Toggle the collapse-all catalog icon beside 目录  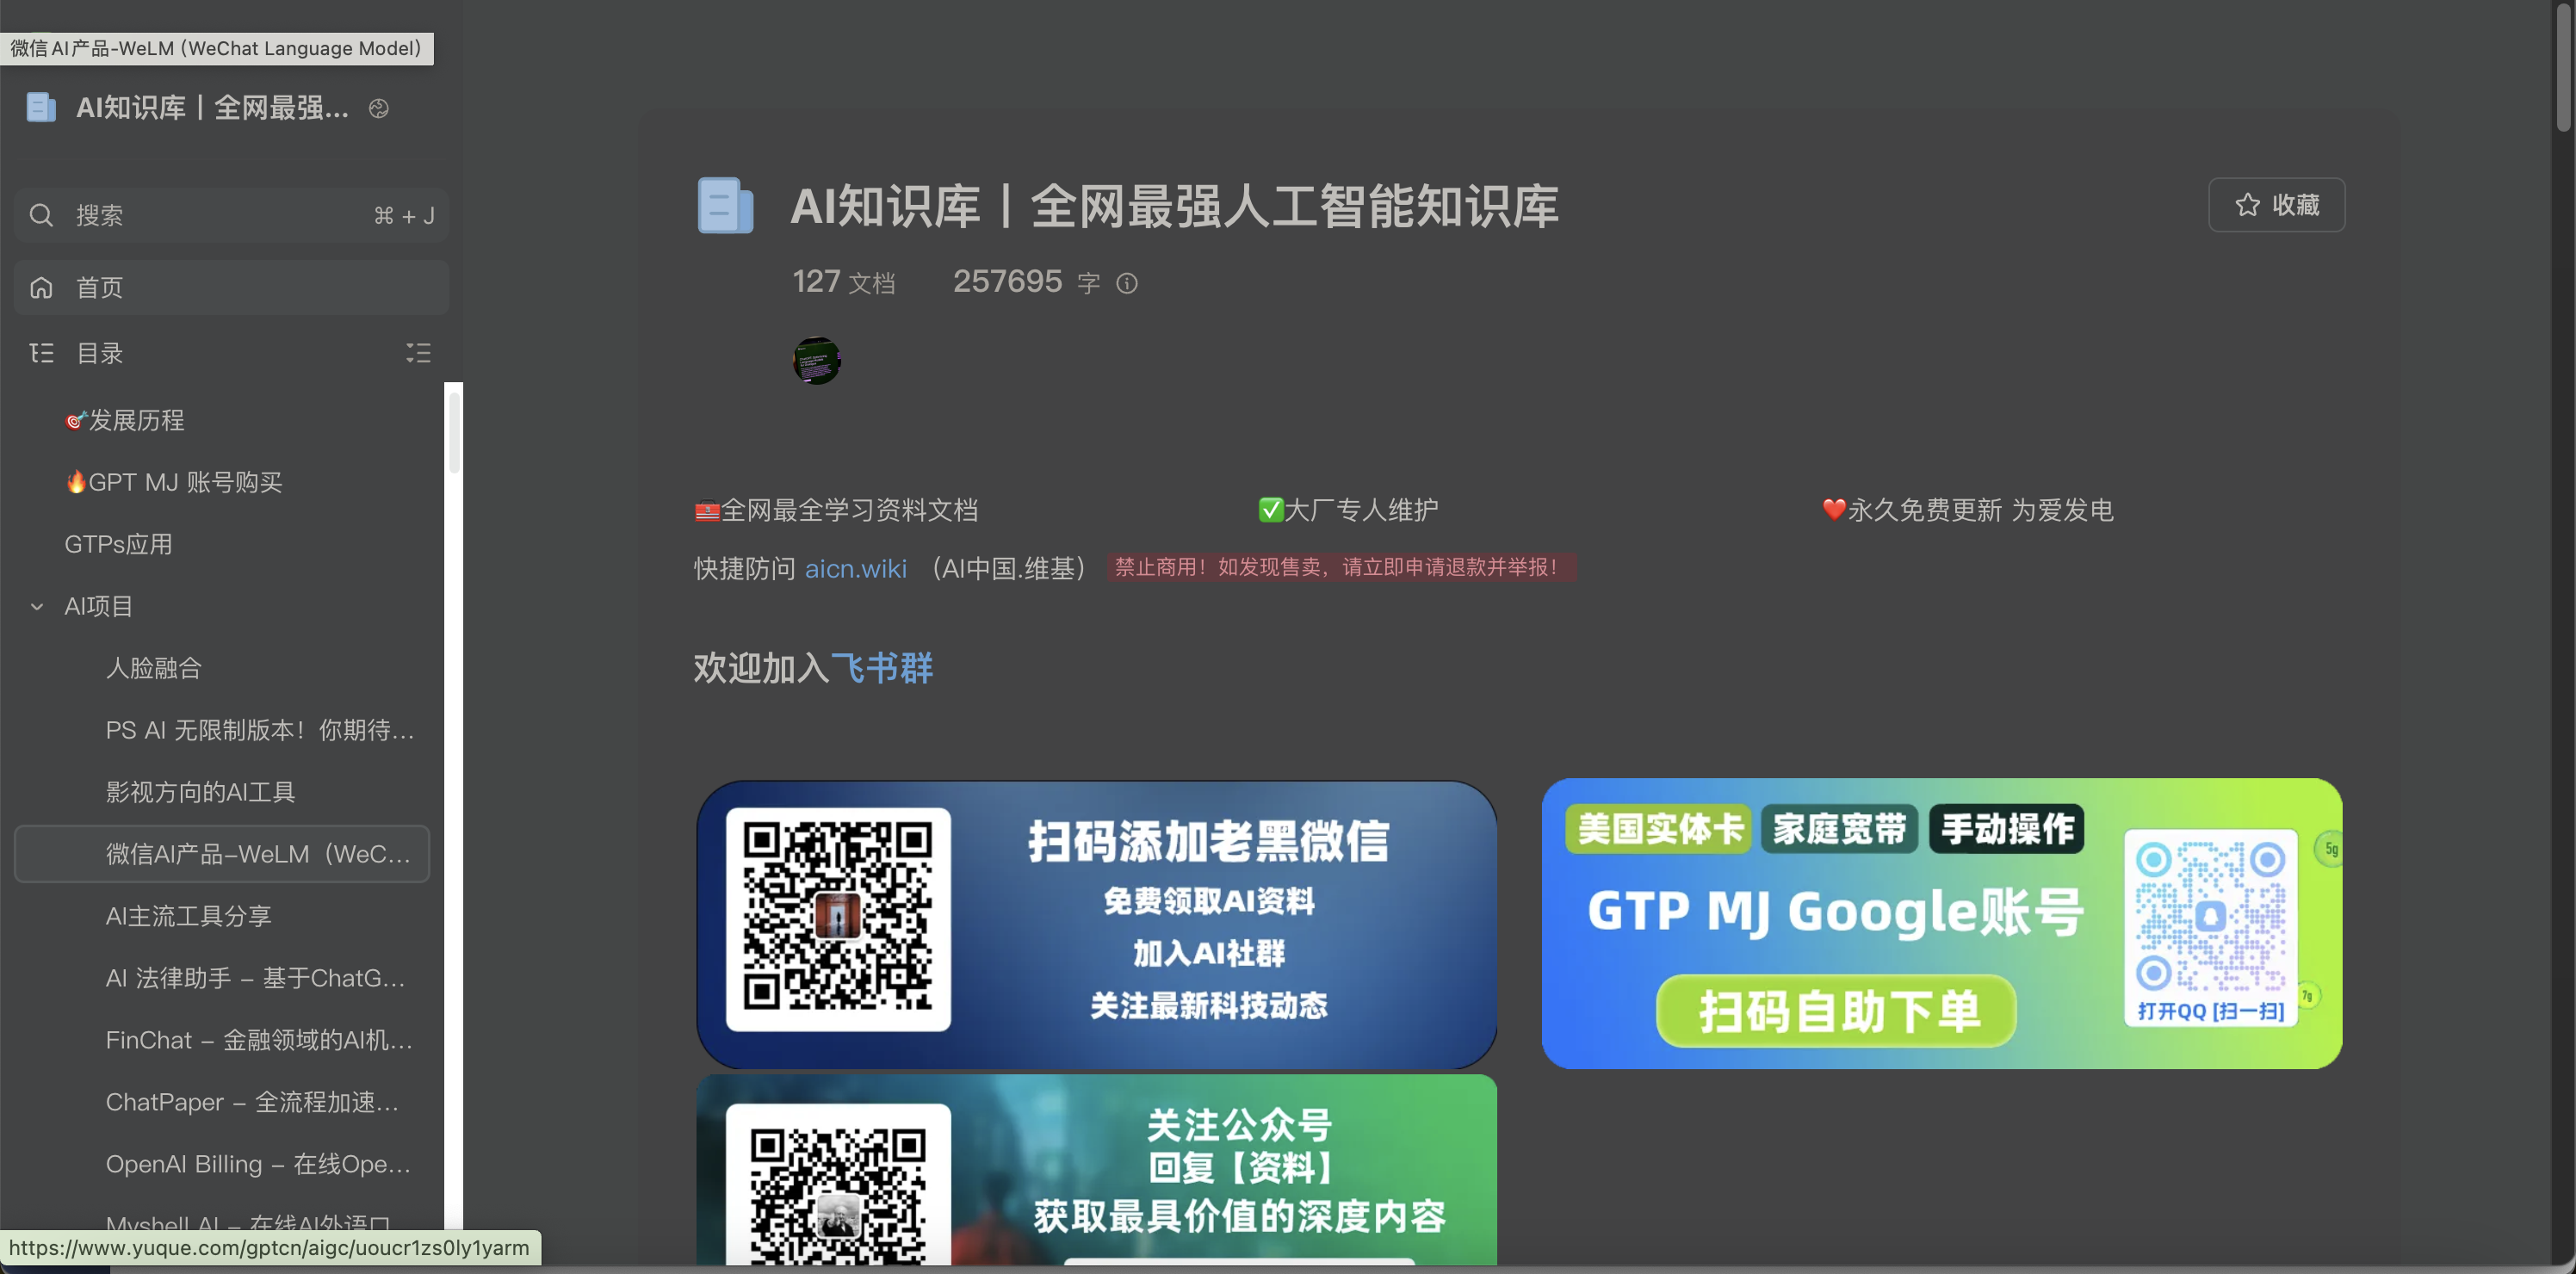click(418, 353)
